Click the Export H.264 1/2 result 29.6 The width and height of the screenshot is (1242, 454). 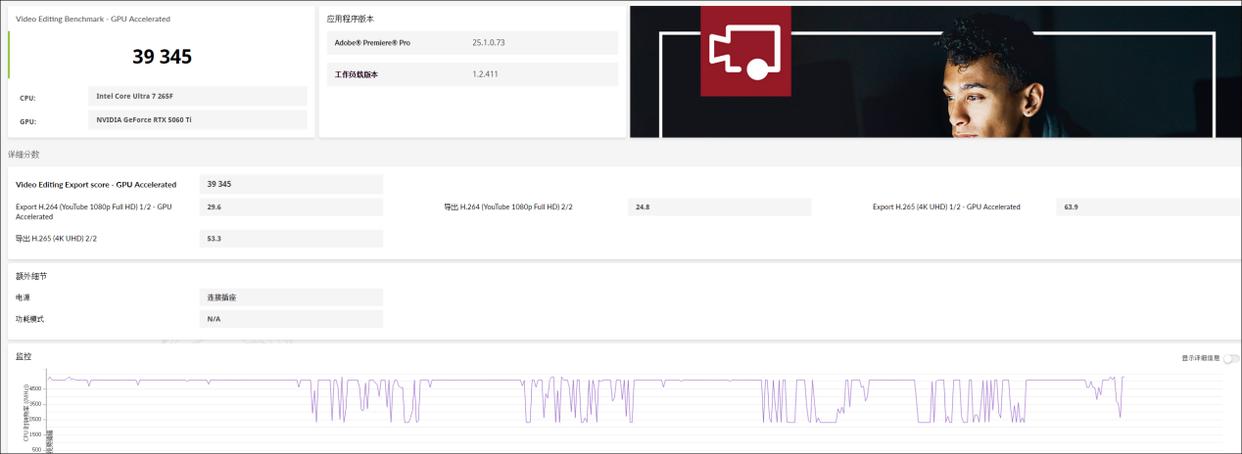(290, 207)
